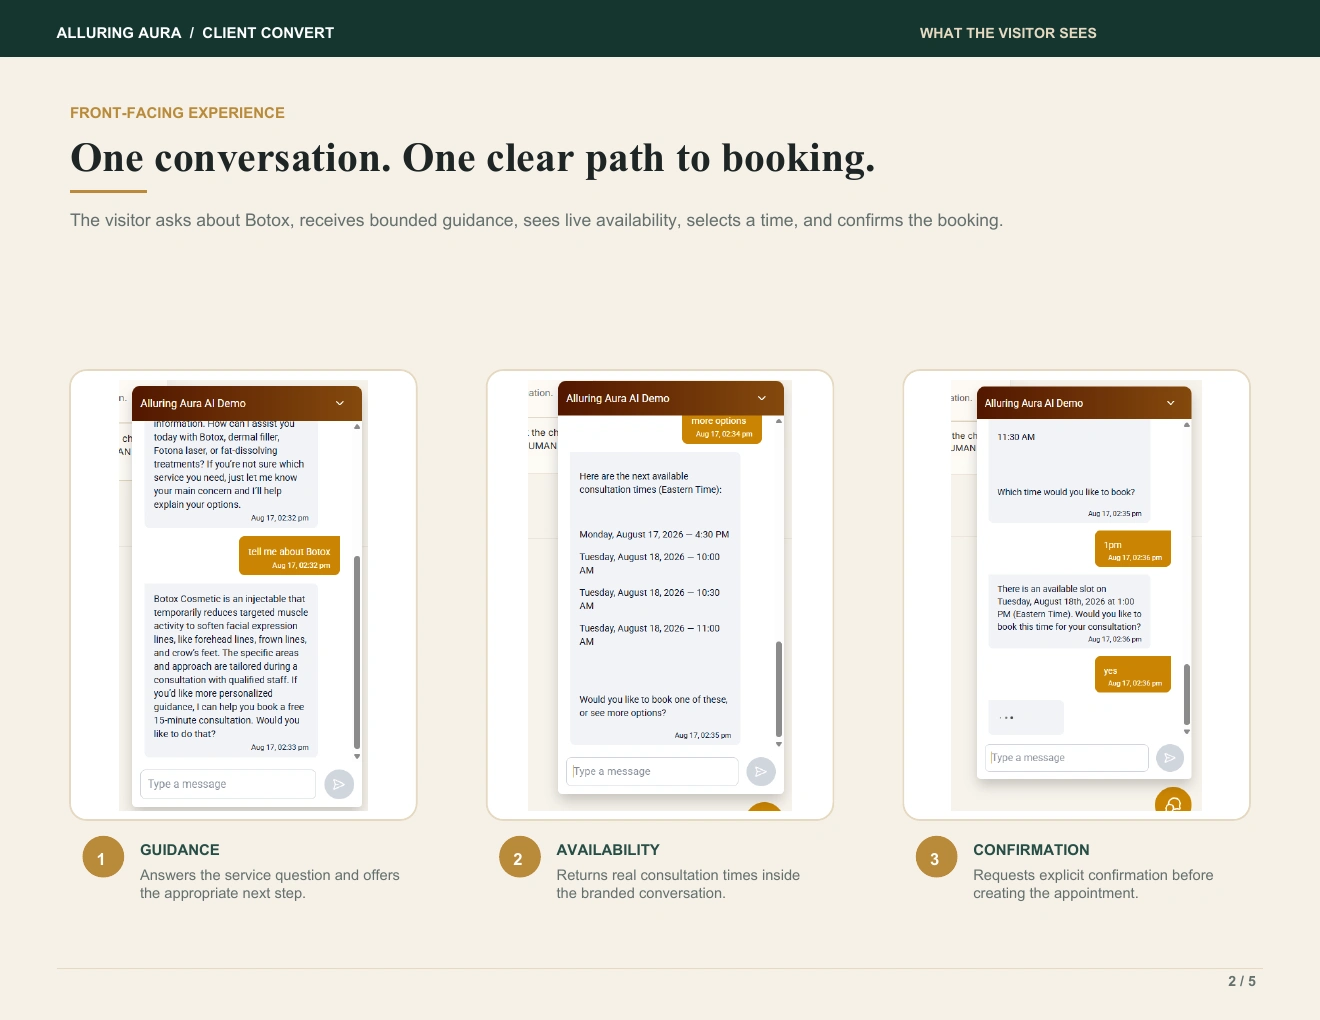Click 'more options' message bubble
Viewport: 1320px width, 1020px height.
[721, 428]
